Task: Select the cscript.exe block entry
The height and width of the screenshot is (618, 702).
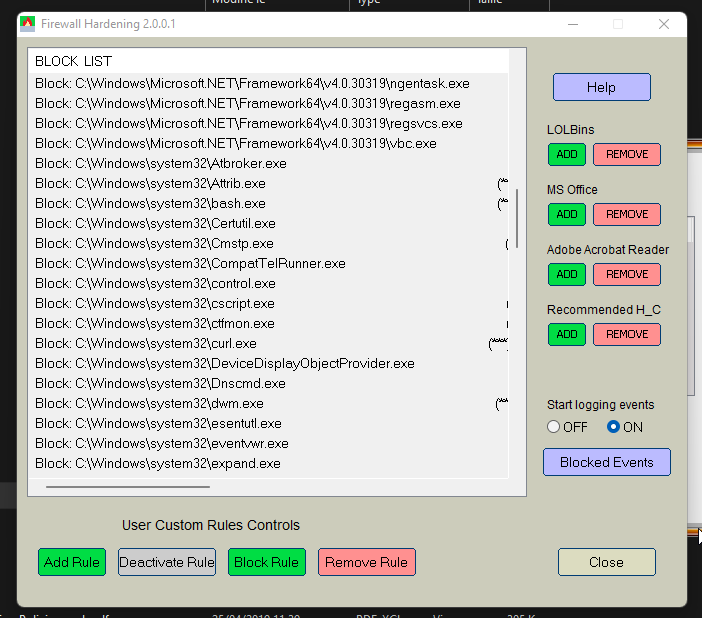Action: coord(268,304)
